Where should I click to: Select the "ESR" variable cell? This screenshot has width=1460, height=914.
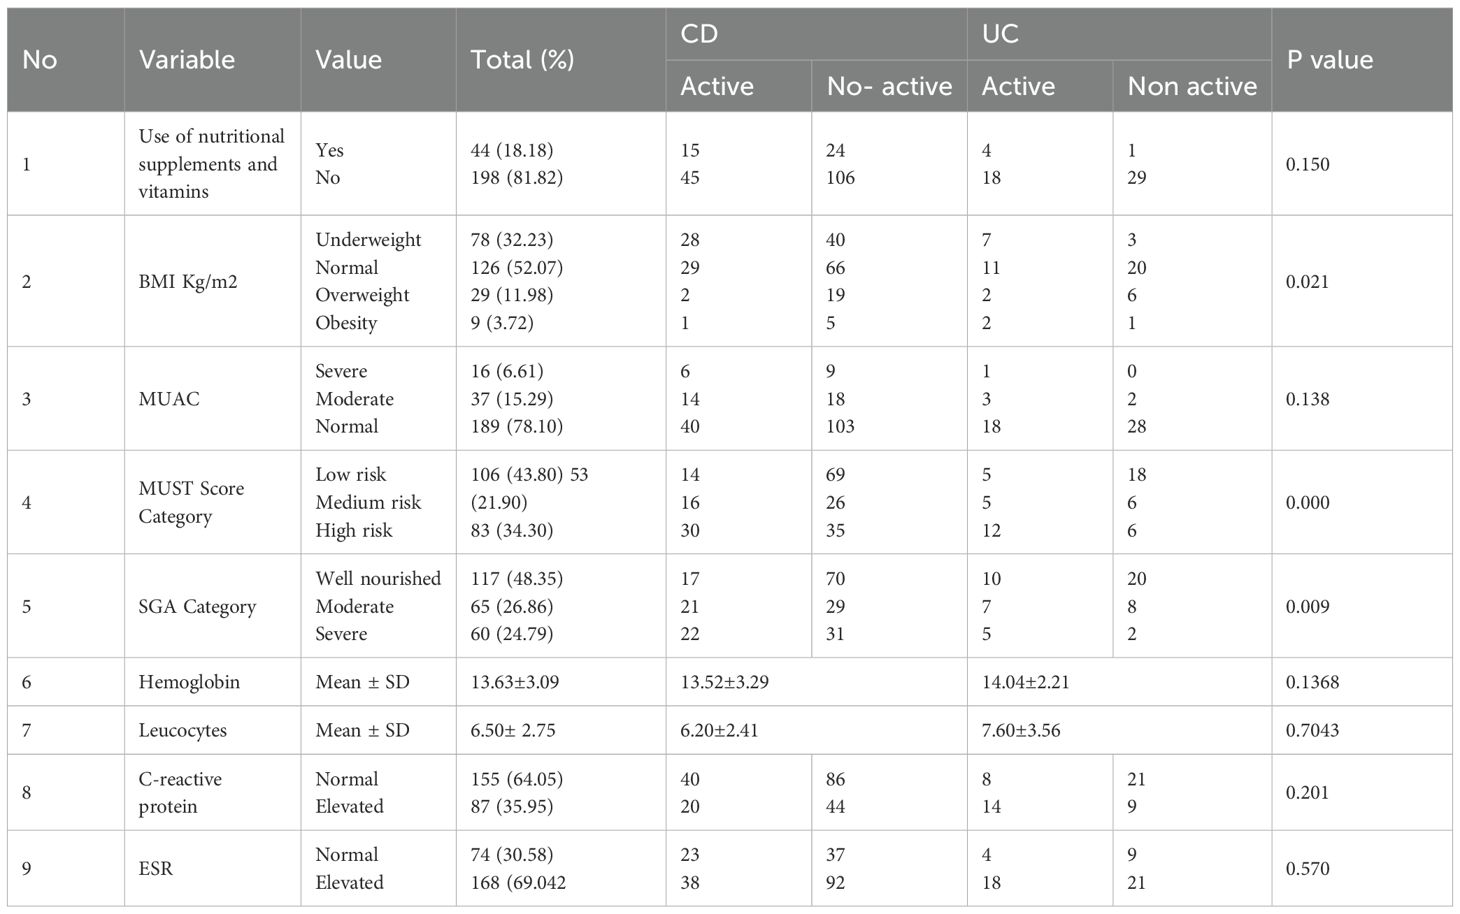click(x=156, y=869)
